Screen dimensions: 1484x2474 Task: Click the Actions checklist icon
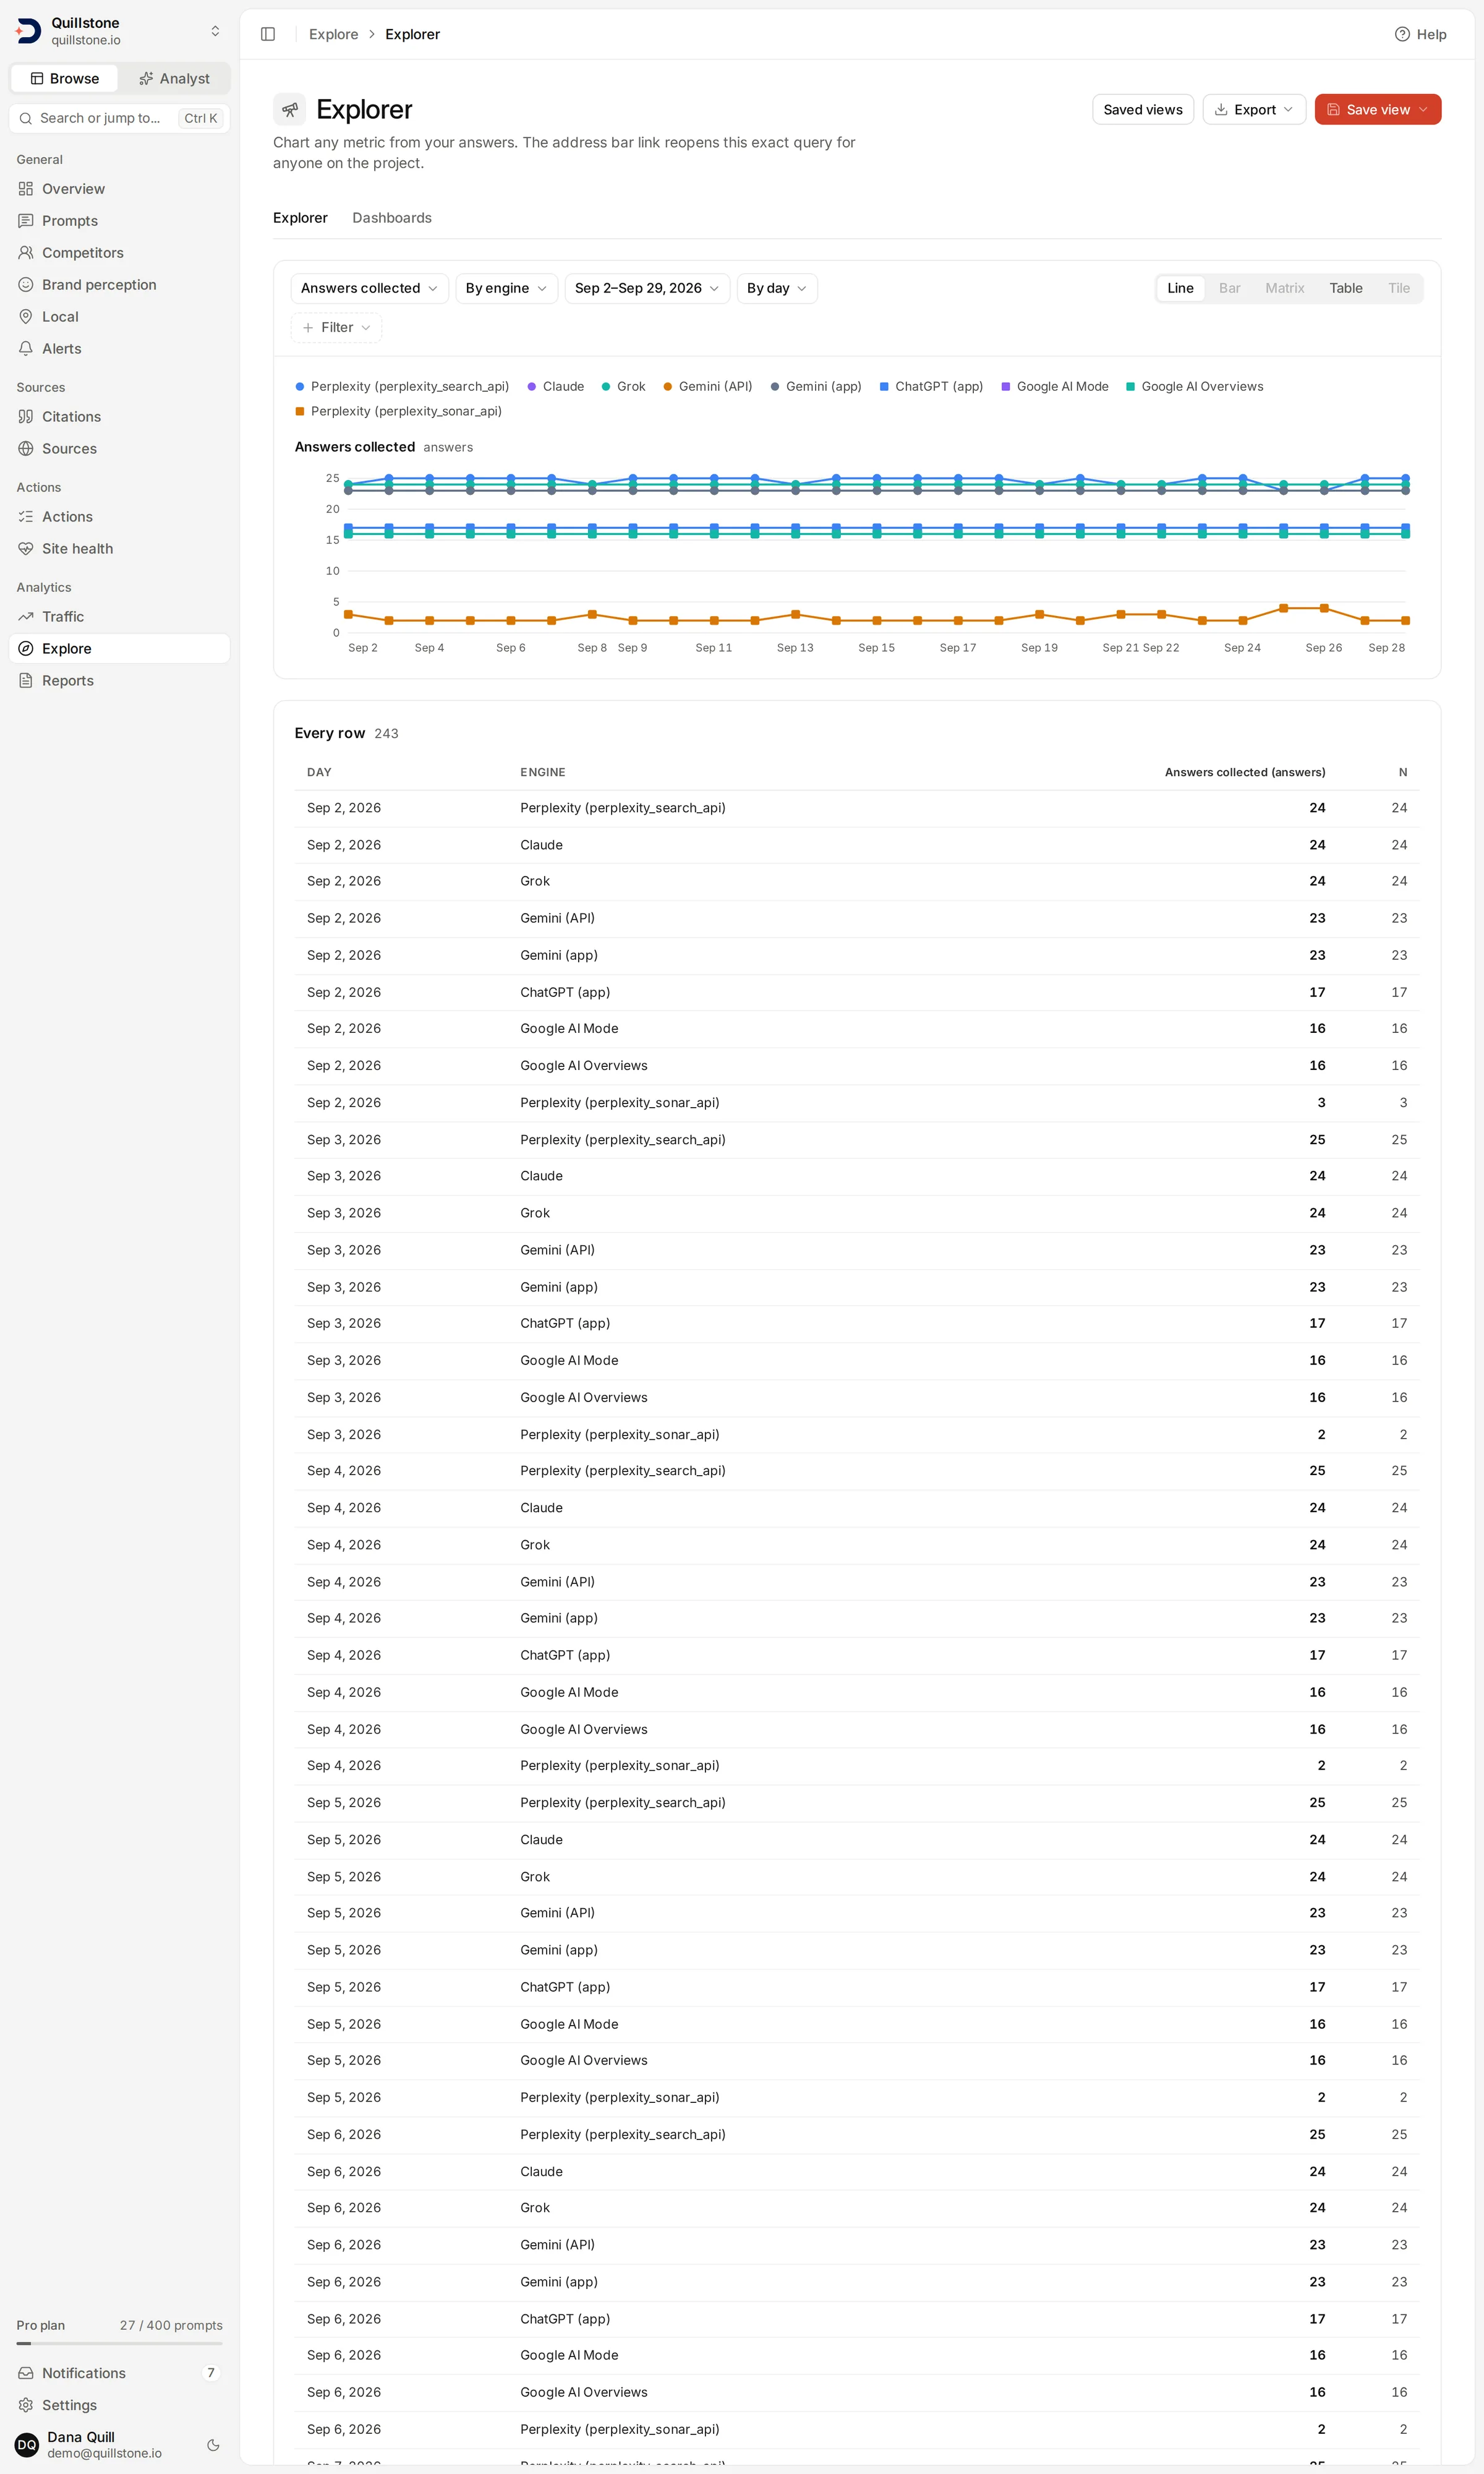(26, 517)
